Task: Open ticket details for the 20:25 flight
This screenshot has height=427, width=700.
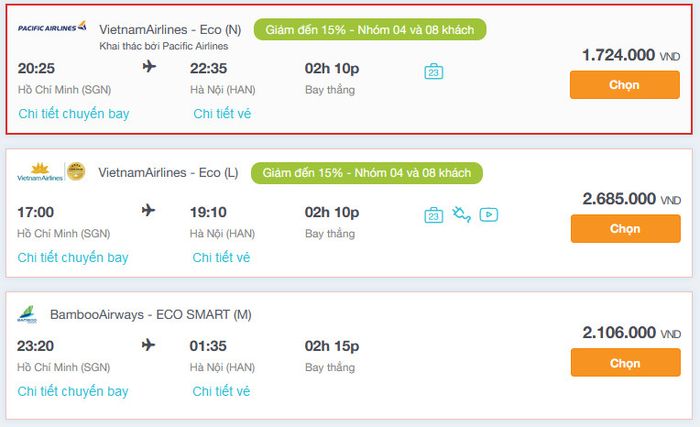Action: [x=222, y=114]
